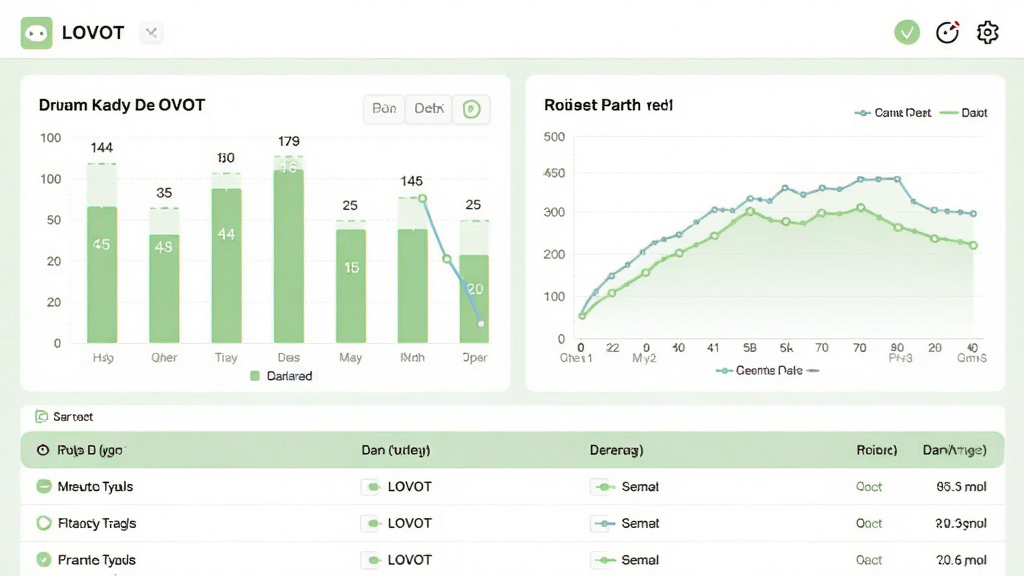
Task: Open the Oact link in the Prante Tyods row
Action: pos(869,560)
